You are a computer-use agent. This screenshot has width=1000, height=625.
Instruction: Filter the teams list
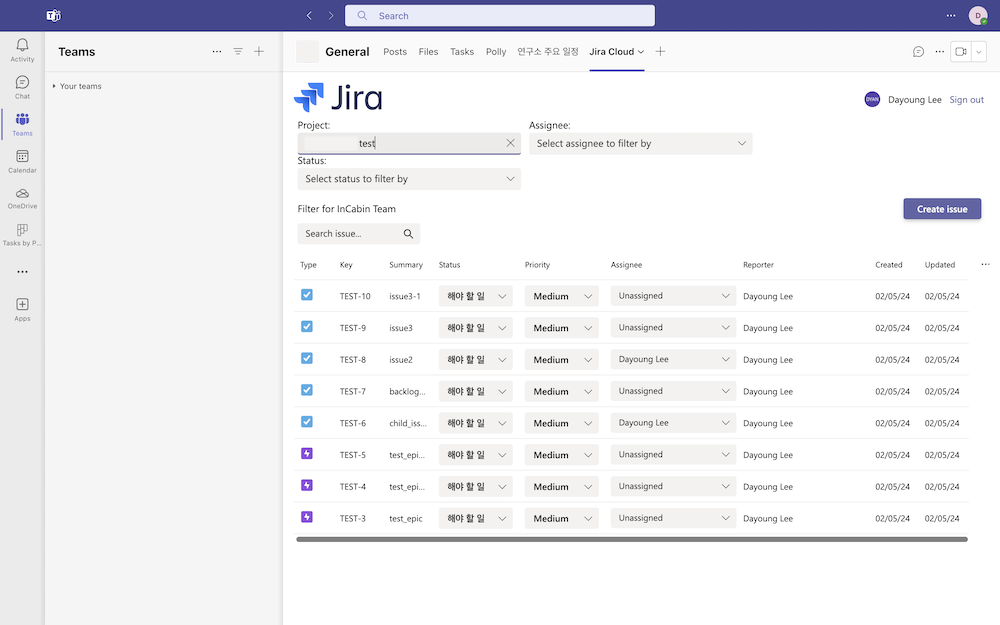pyautogui.click(x=238, y=52)
